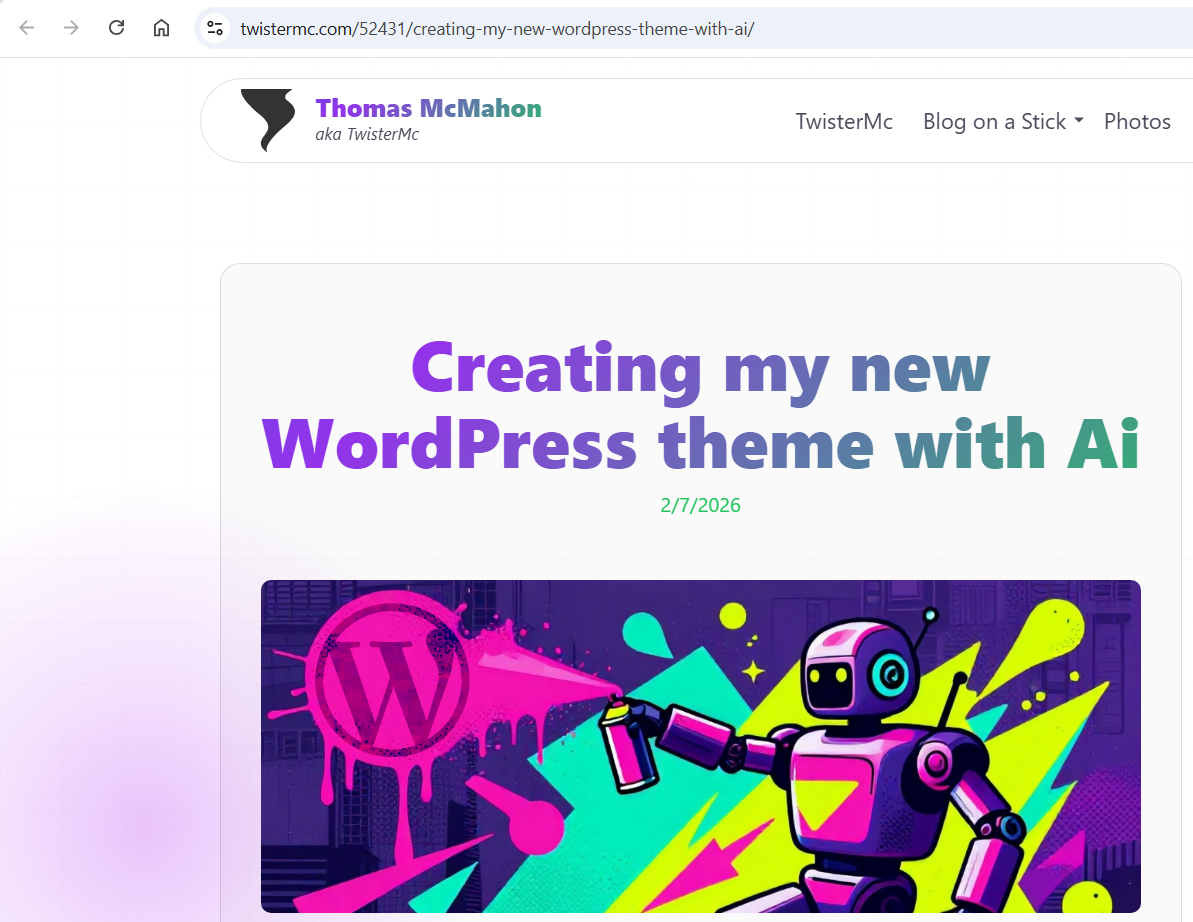Open the TwisterMc navigation item

(844, 121)
